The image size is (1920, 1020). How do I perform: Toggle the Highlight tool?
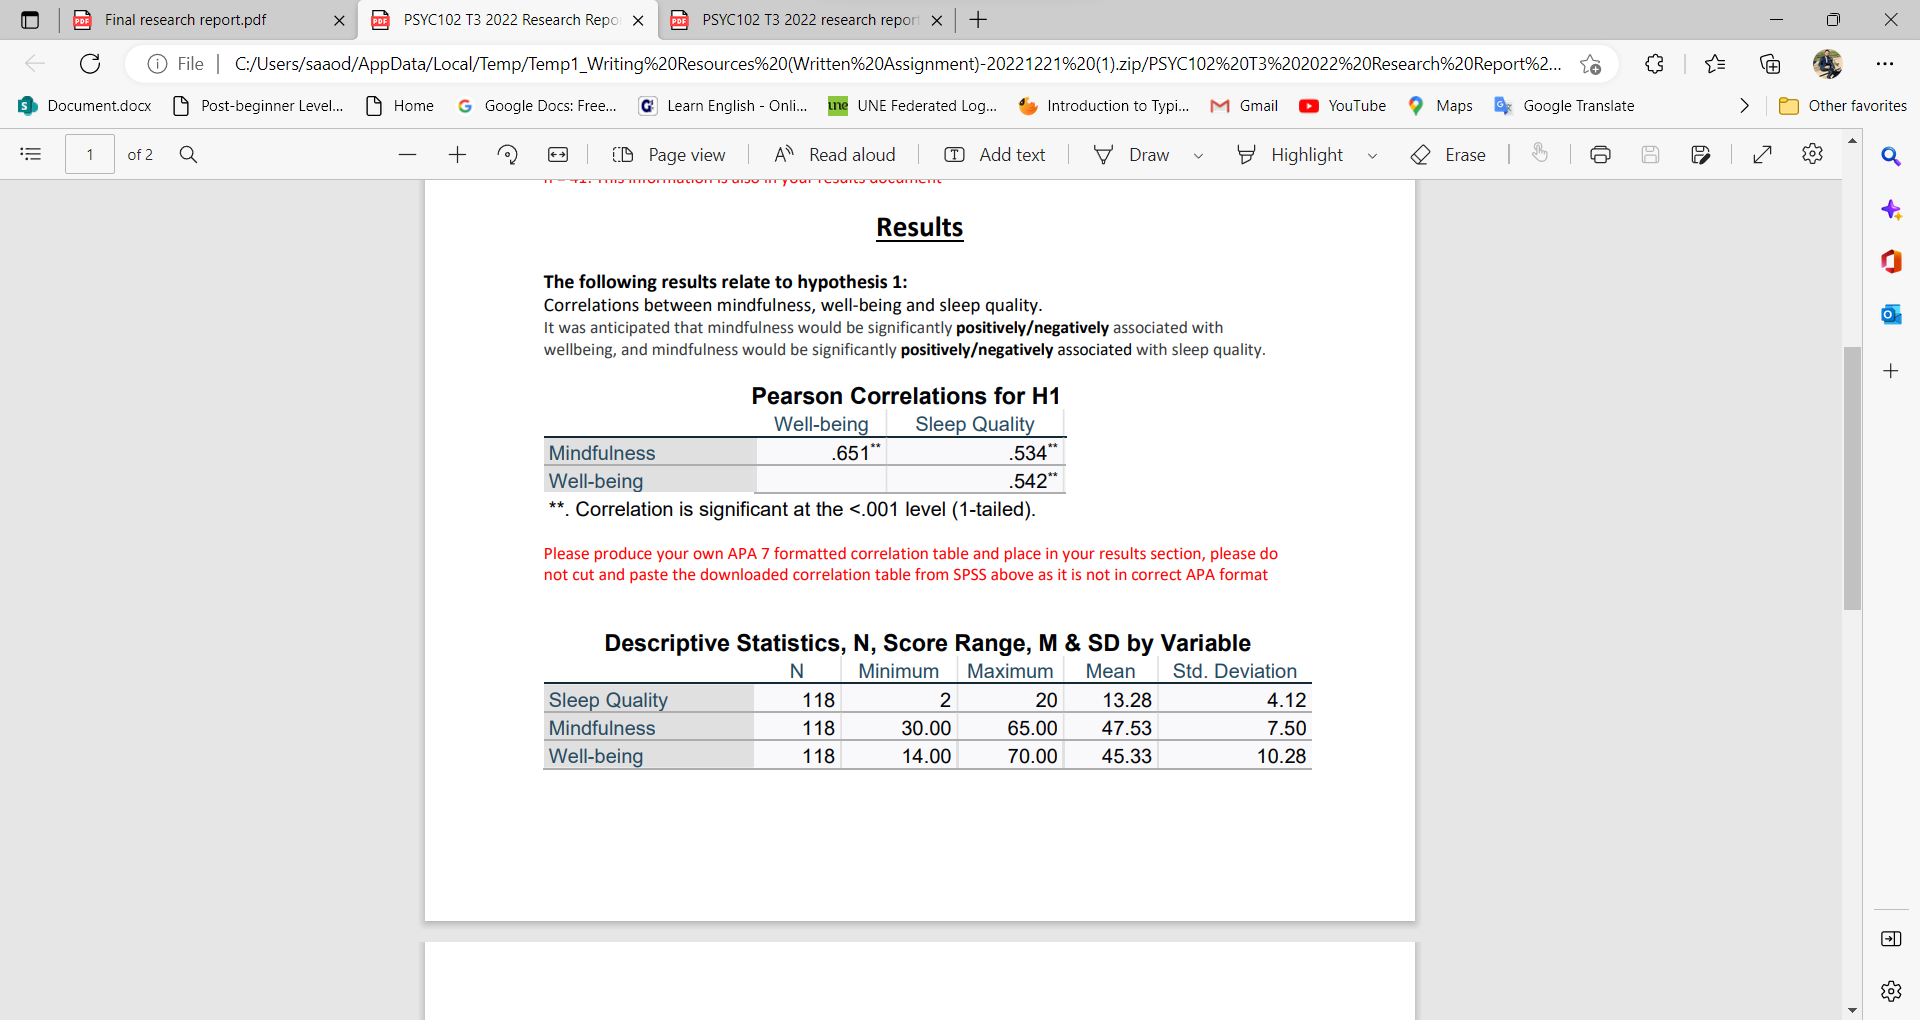pos(1290,154)
